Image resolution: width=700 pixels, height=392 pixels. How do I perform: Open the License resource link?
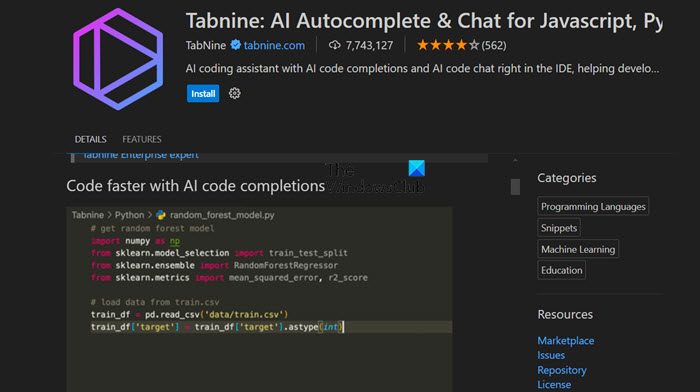coord(554,384)
